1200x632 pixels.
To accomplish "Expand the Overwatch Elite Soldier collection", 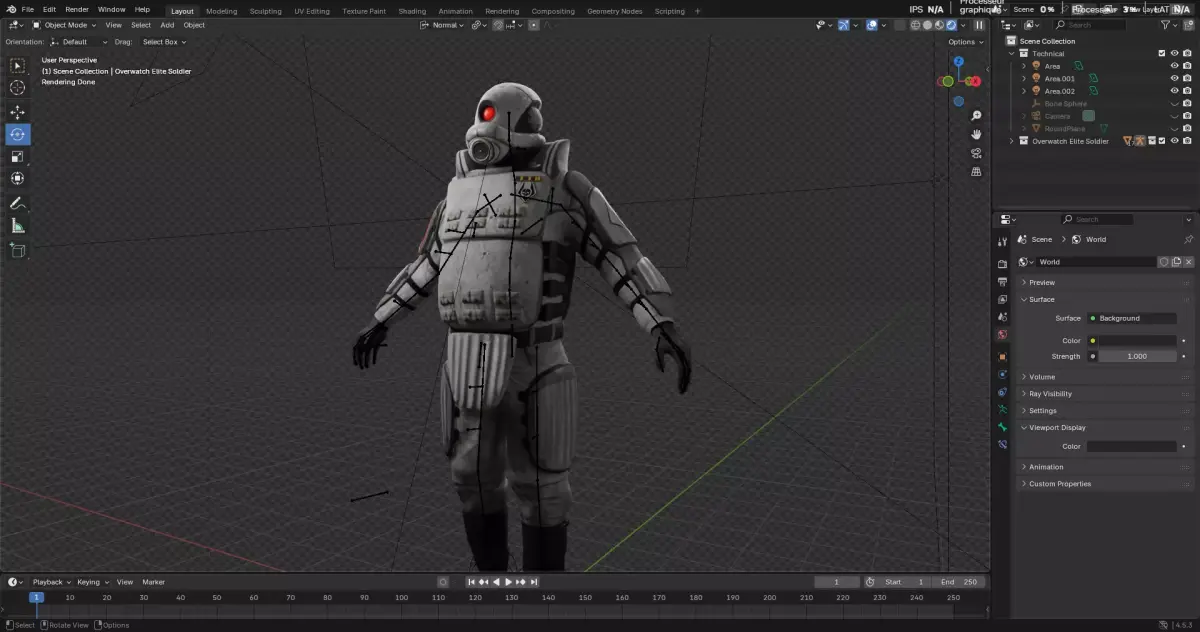I will [1011, 141].
